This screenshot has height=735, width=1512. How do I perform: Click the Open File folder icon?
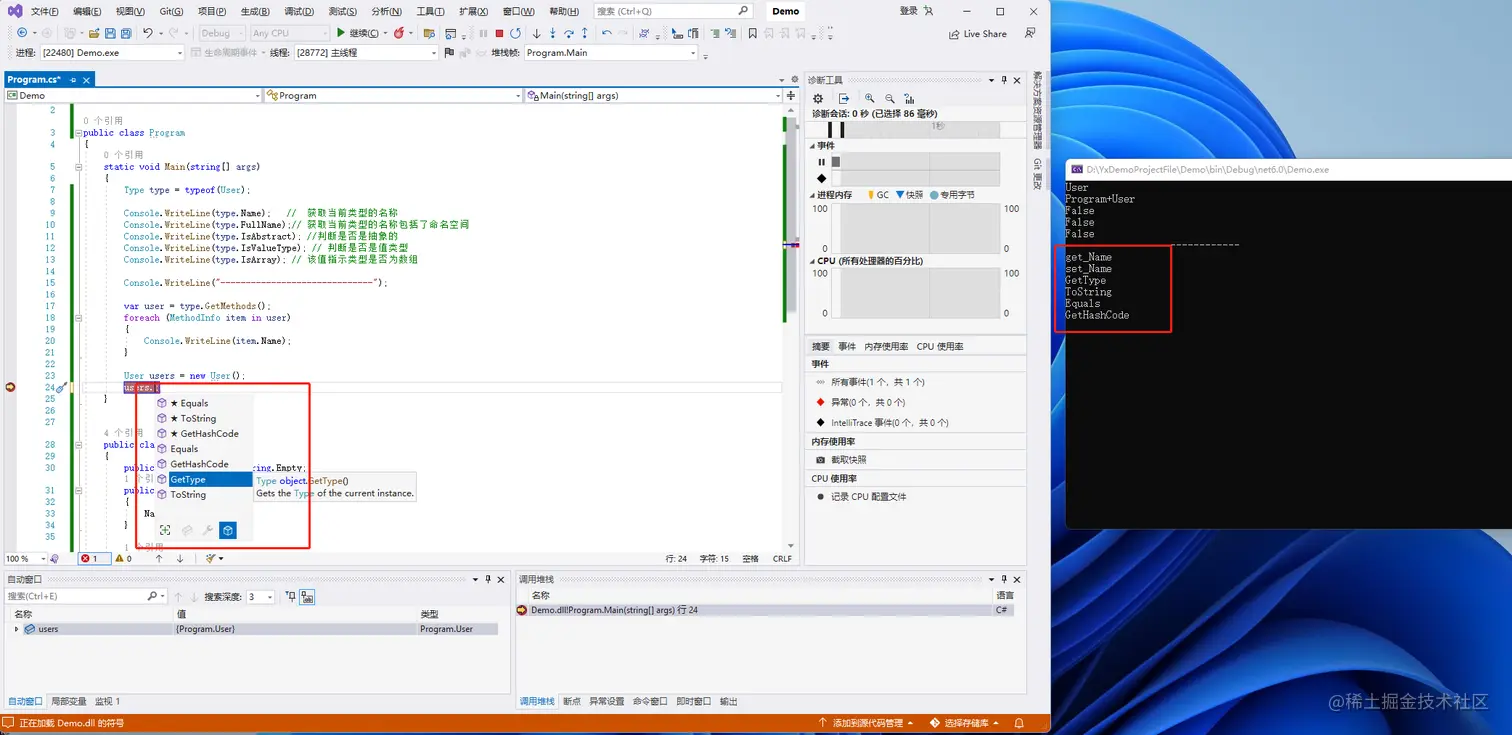coord(94,33)
